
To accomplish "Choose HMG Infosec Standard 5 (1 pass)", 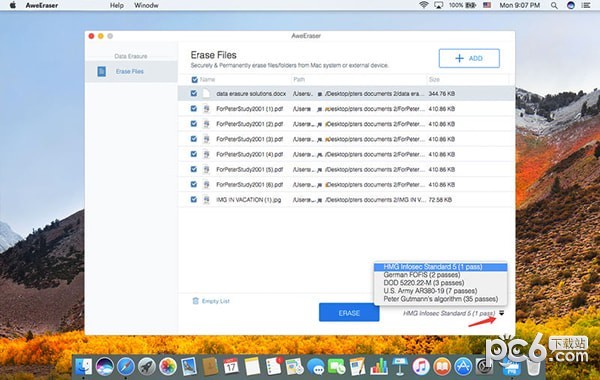I will pos(440,267).
